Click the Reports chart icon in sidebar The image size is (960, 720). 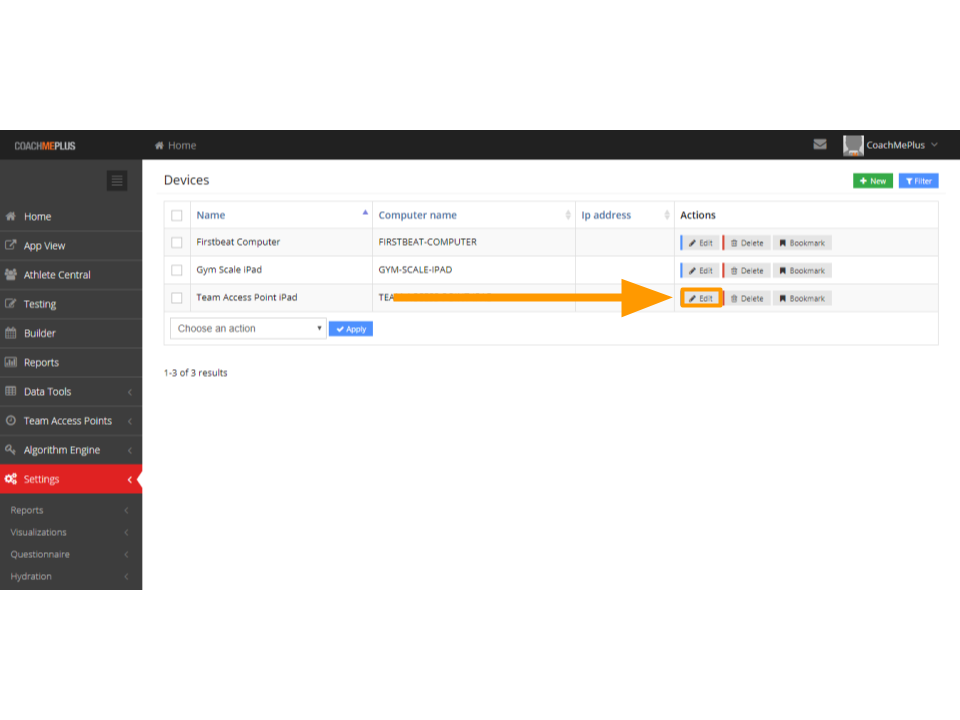point(10,362)
